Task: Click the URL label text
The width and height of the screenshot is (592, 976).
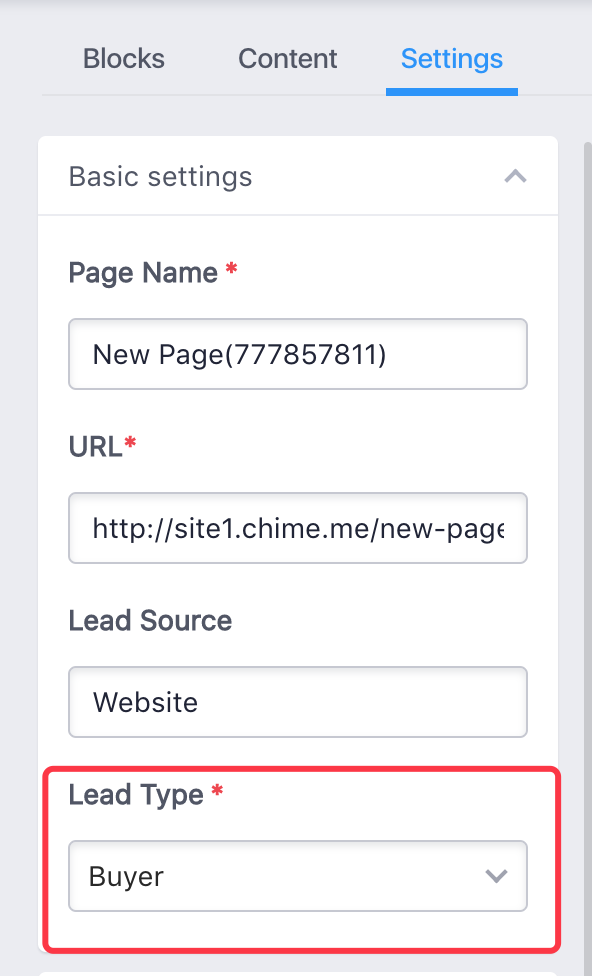Action: click(x=95, y=447)
